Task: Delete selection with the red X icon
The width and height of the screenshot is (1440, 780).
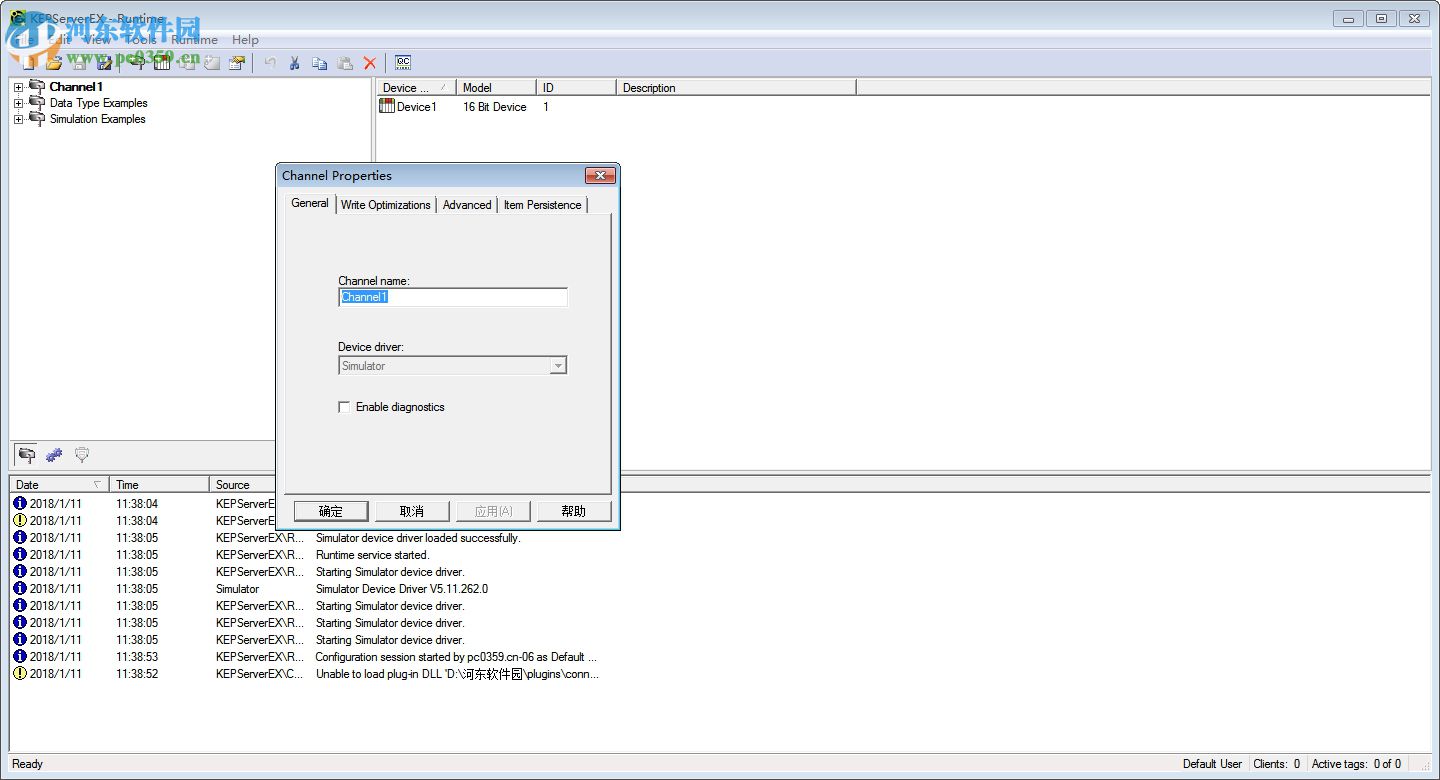Action: click(x=370, y=63)
